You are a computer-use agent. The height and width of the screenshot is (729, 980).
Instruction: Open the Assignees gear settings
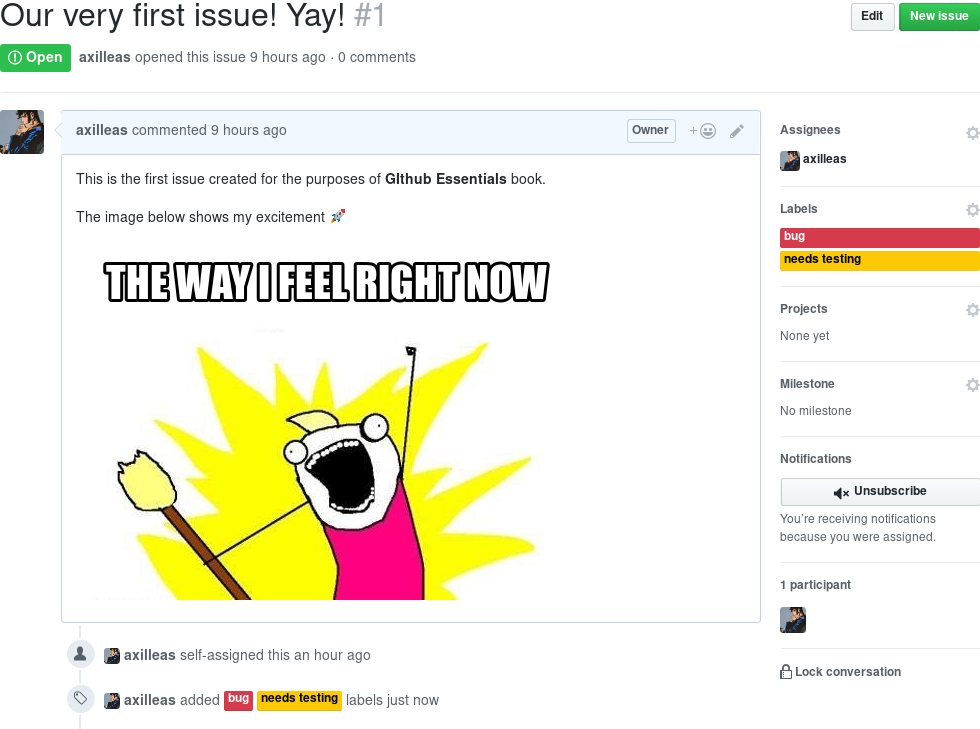pyautogui.click(x=972, y=133)
